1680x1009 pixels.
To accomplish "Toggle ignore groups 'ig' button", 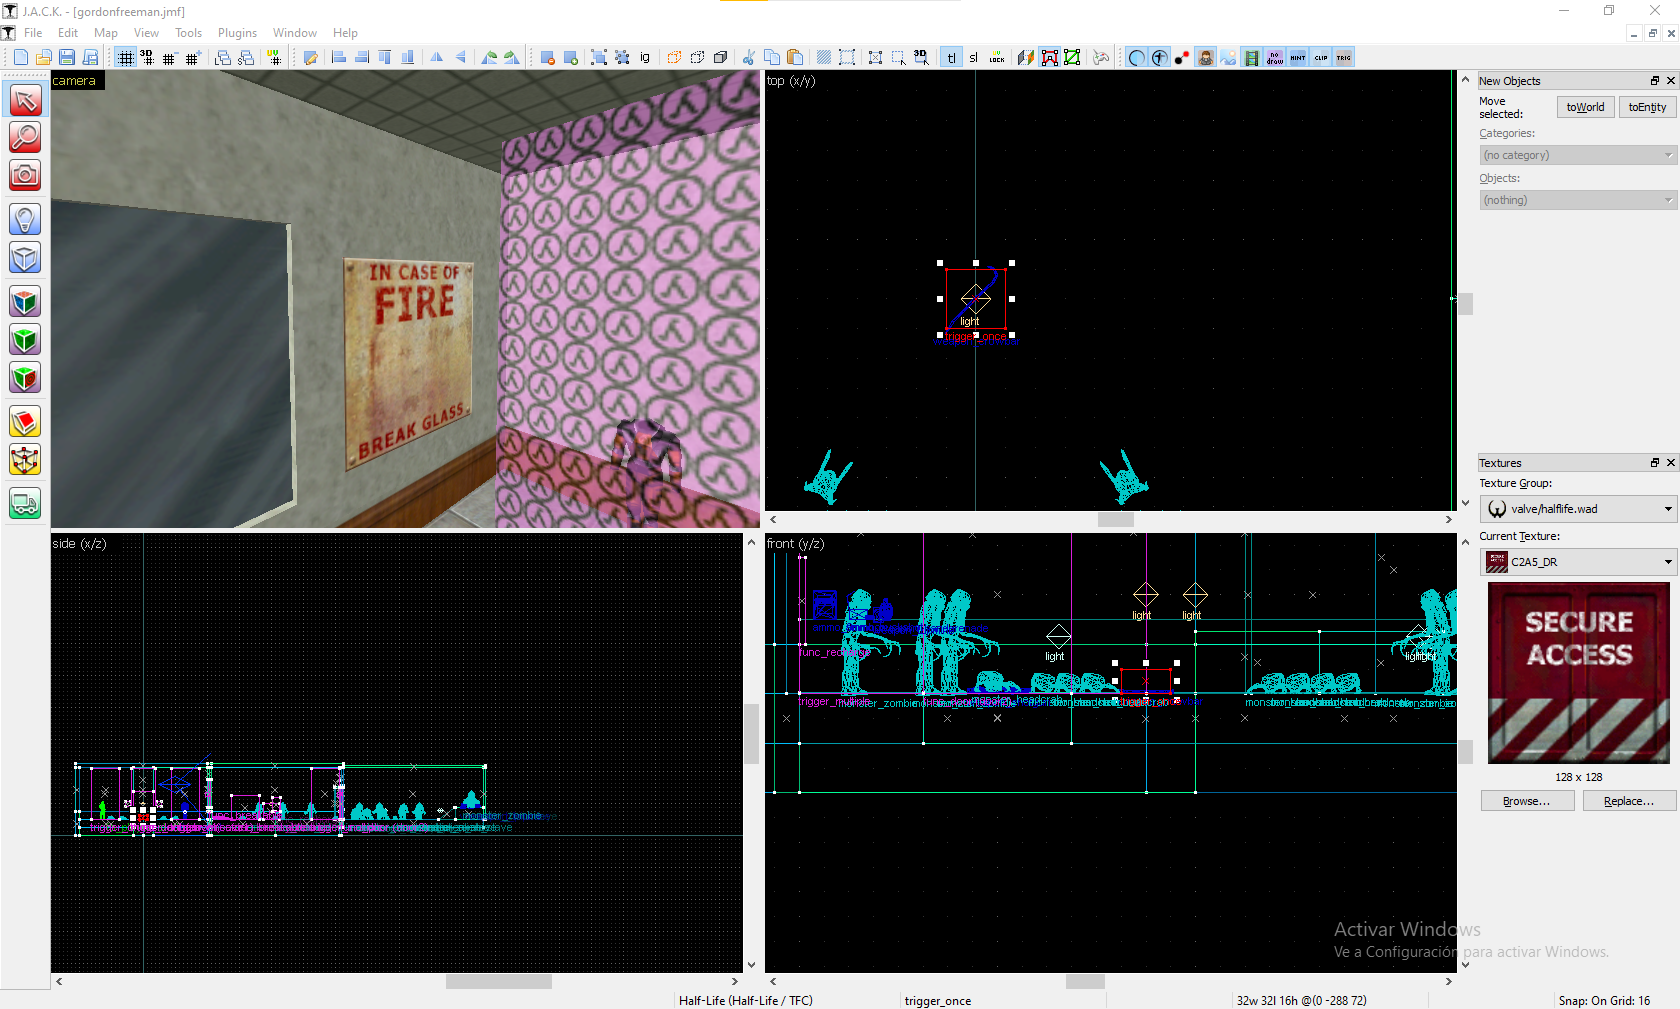I will [x=645, y=58].
